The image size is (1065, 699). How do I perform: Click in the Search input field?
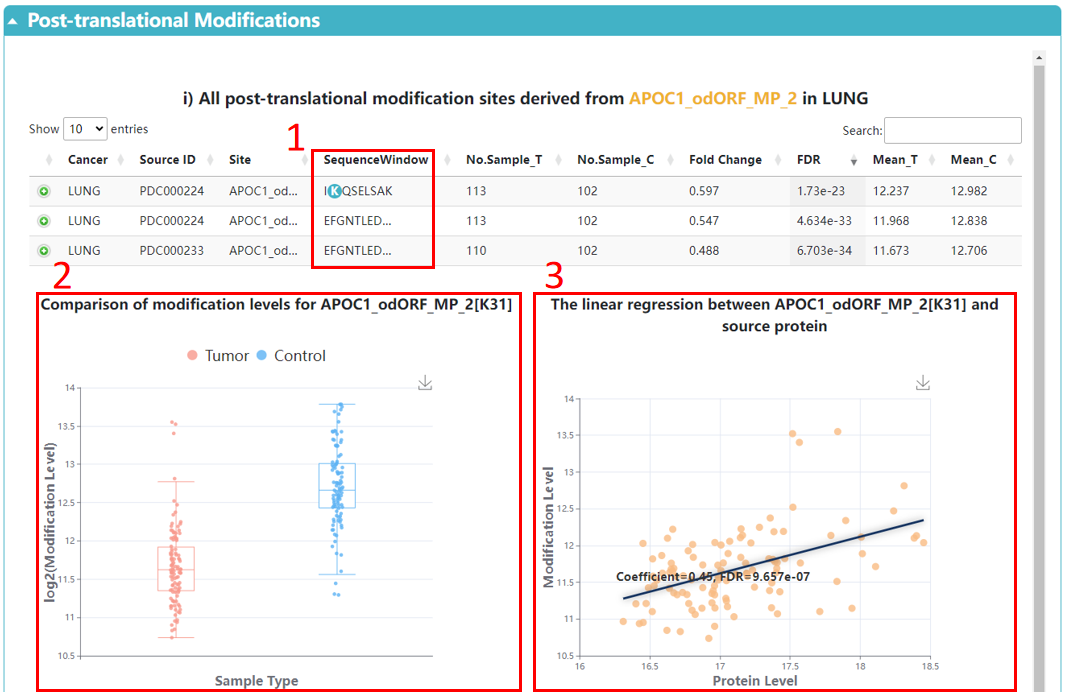952,130
